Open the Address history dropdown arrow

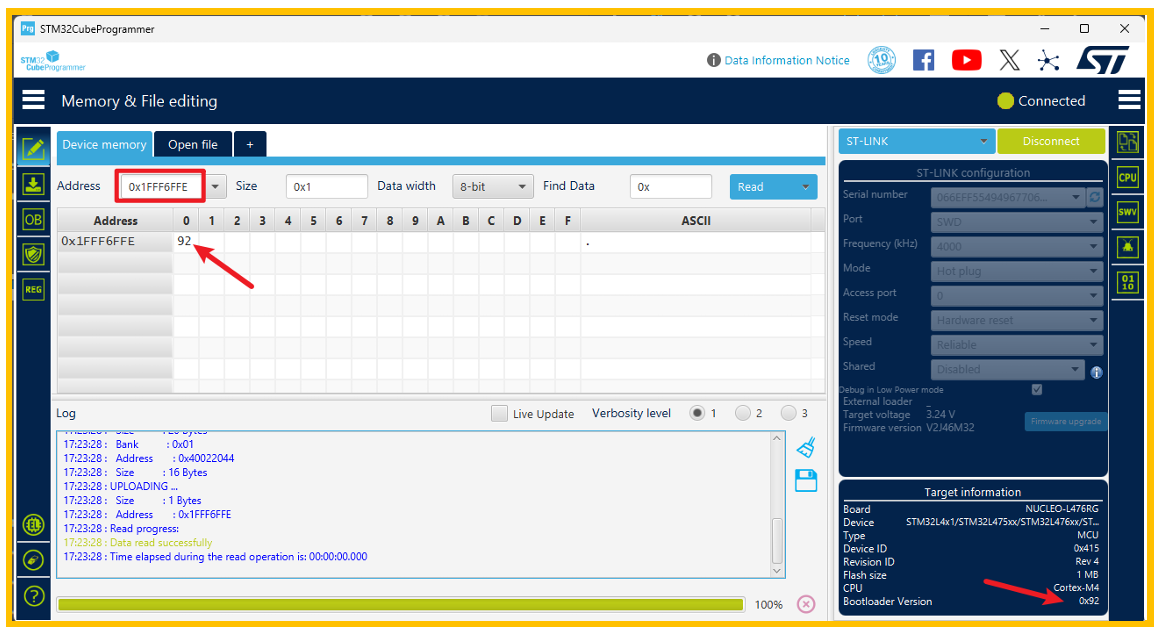pyautogui.click(x=215, y=187)
